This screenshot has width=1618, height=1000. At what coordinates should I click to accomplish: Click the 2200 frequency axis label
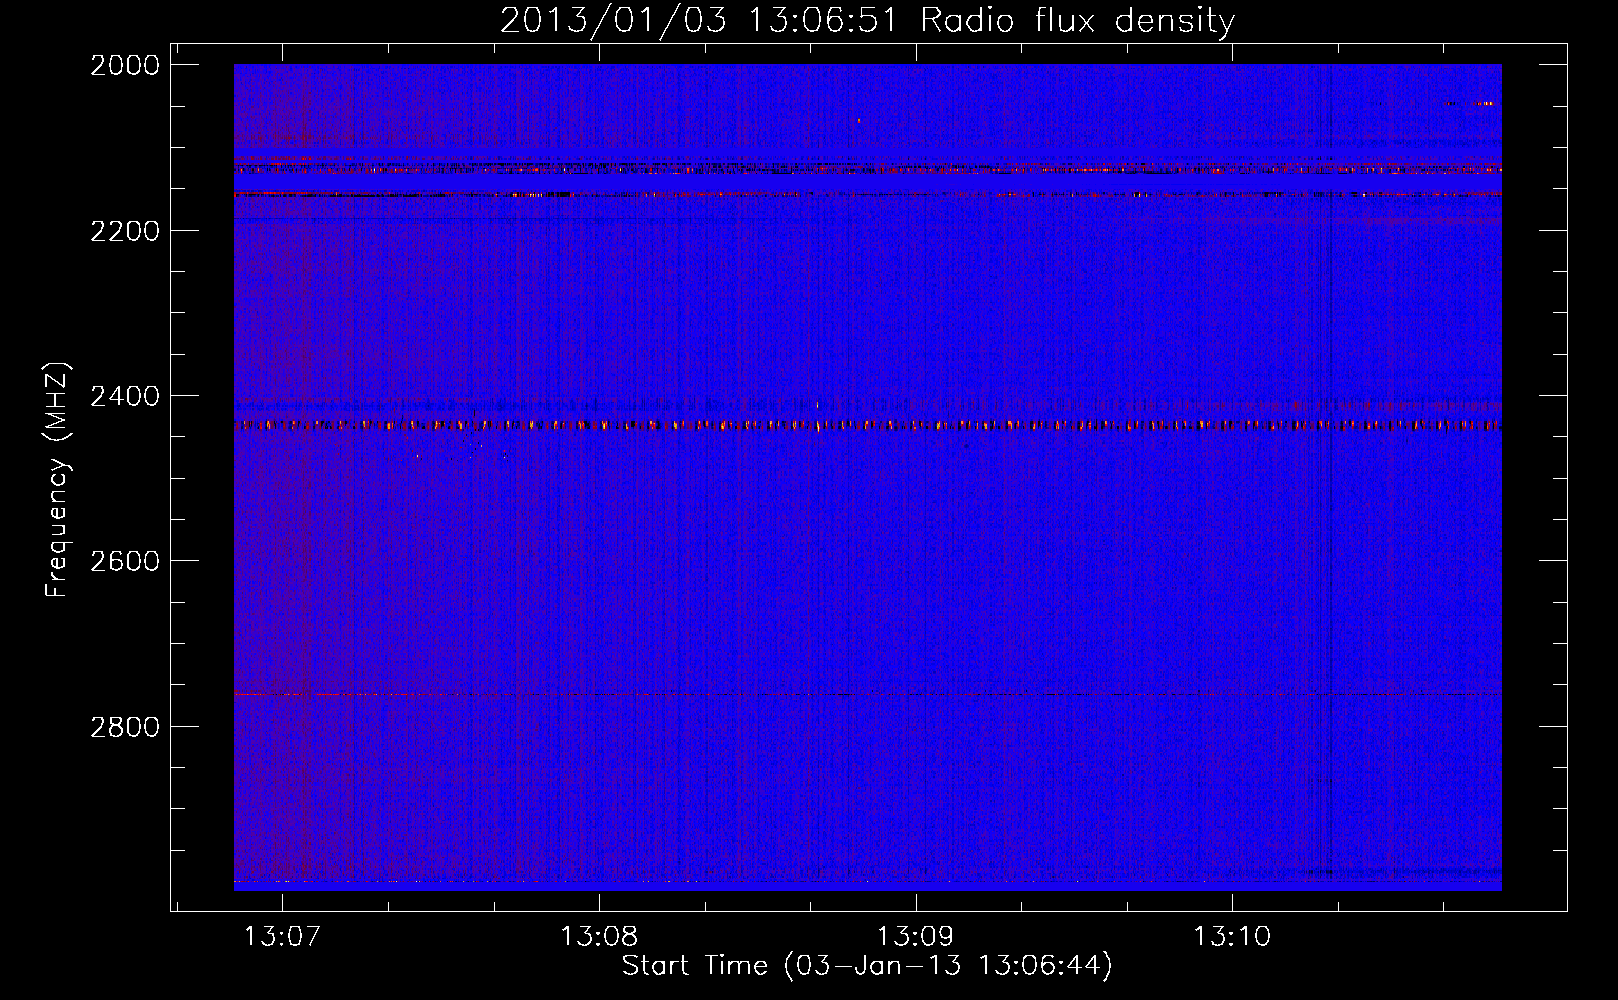pyautogui.click(x=125, y=231)
